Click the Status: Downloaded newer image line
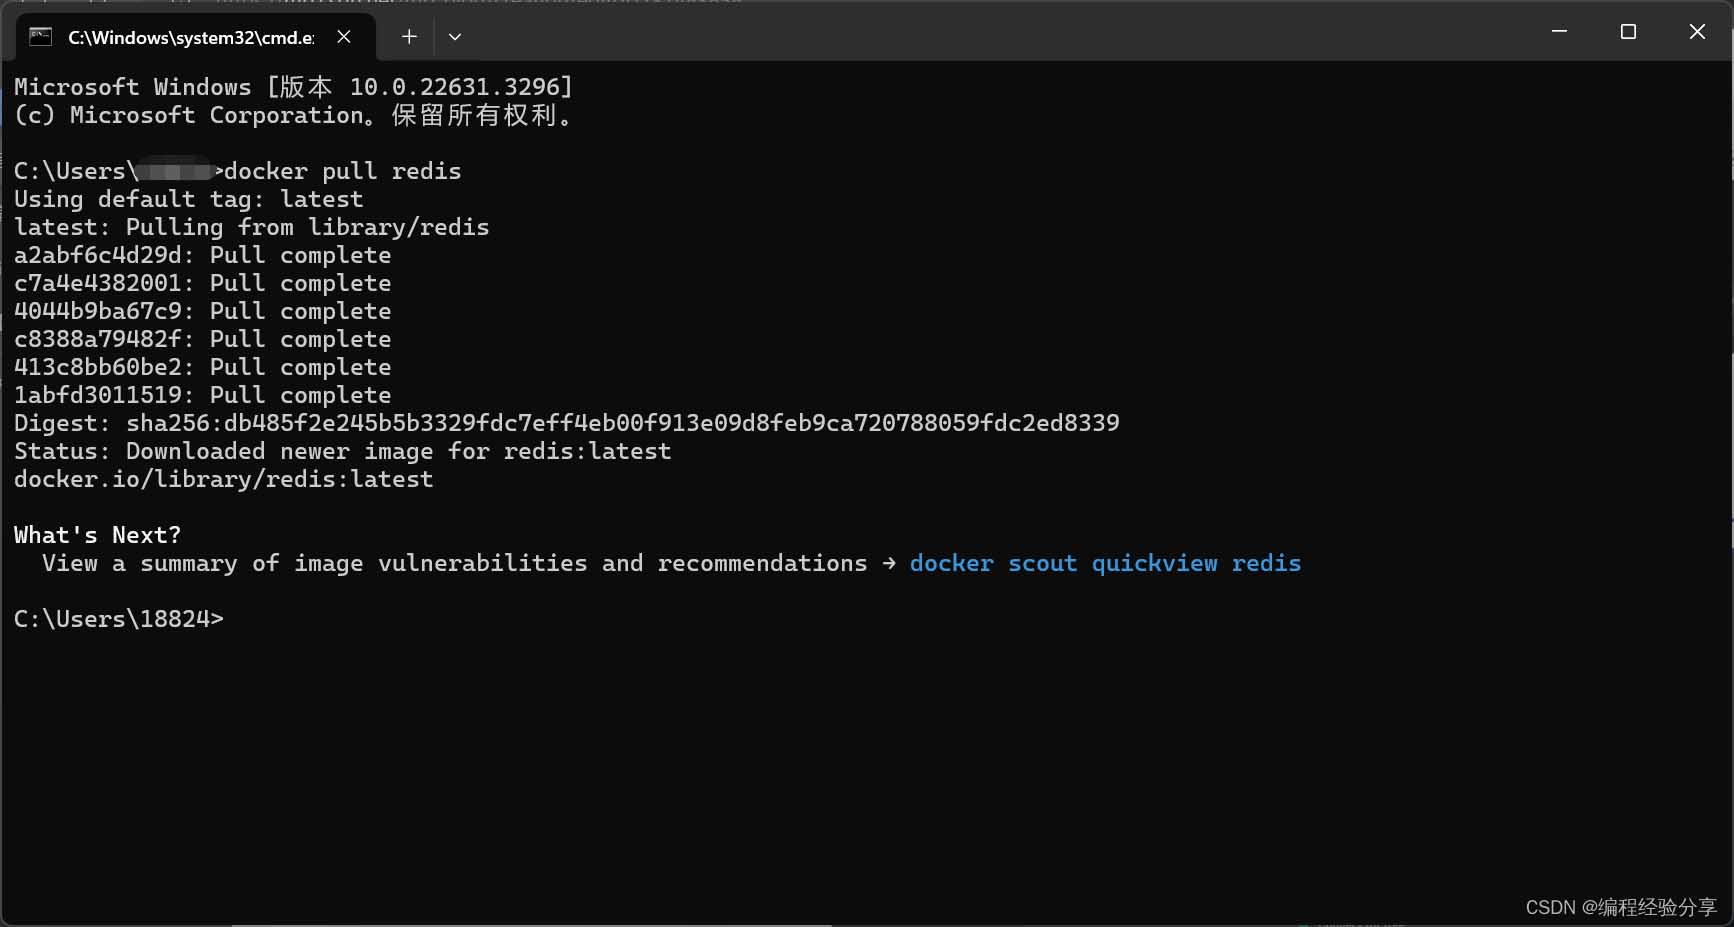The image size is (1734, 927). coord(343,451)
